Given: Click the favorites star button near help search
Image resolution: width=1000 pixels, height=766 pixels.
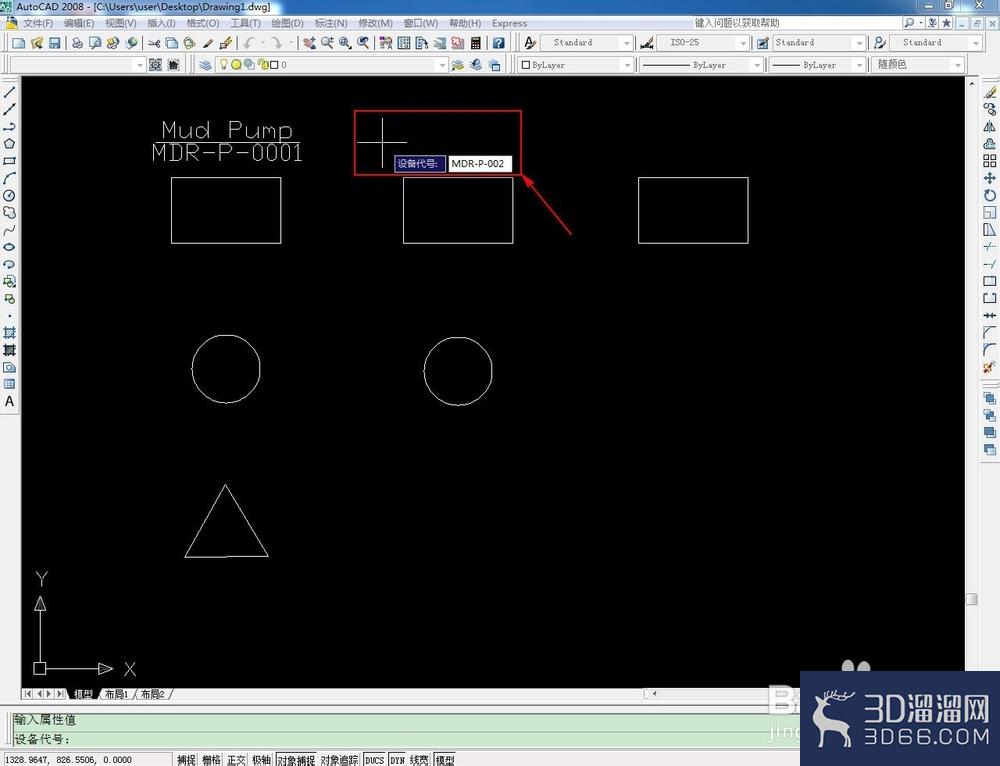Looking at the screenshot, I should pyautogui.click(x=946, y=23).
